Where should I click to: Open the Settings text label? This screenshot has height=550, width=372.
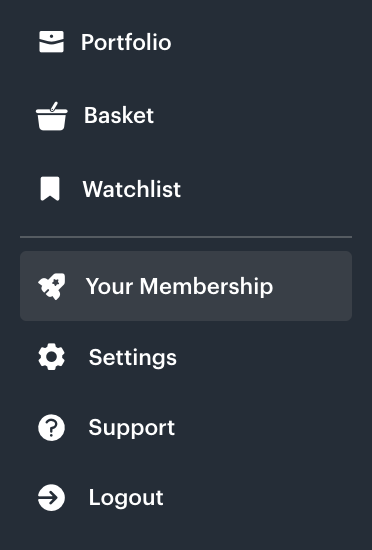[133, 357]
